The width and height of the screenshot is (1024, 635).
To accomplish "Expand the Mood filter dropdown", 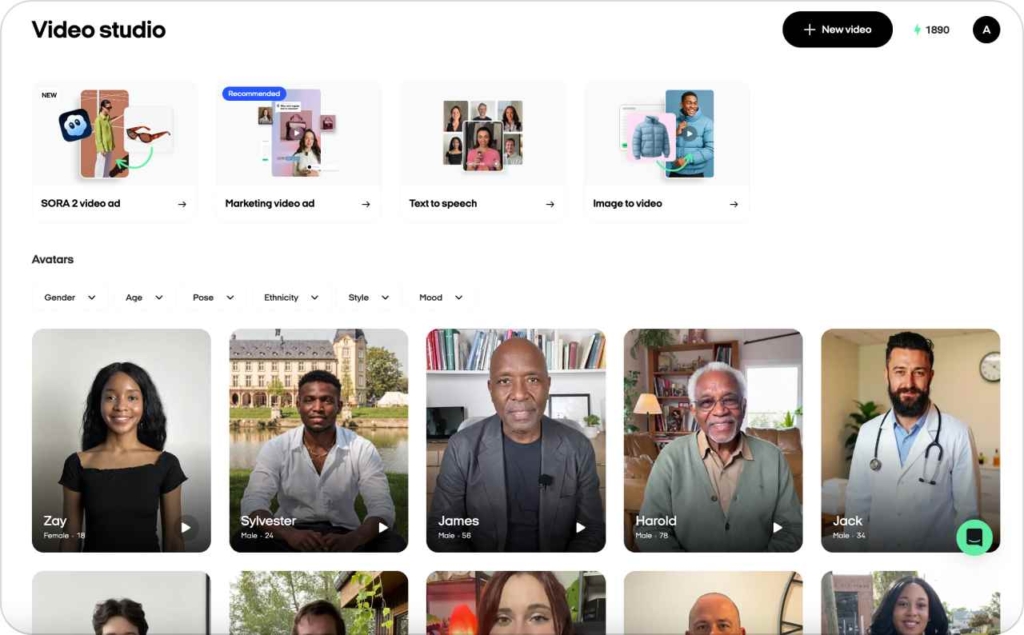I will [x=441, y=297].
